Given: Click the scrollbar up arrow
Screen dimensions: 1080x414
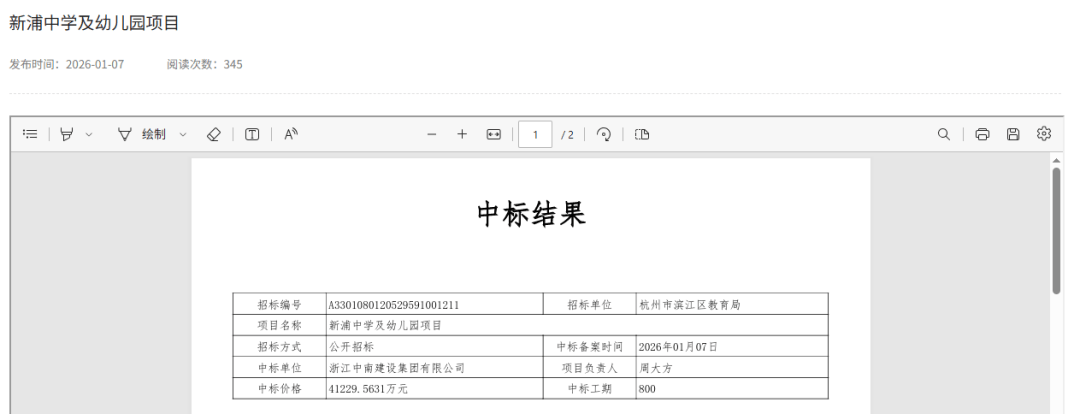Looking at the screenshot, I should click(x=1056, y=159).
